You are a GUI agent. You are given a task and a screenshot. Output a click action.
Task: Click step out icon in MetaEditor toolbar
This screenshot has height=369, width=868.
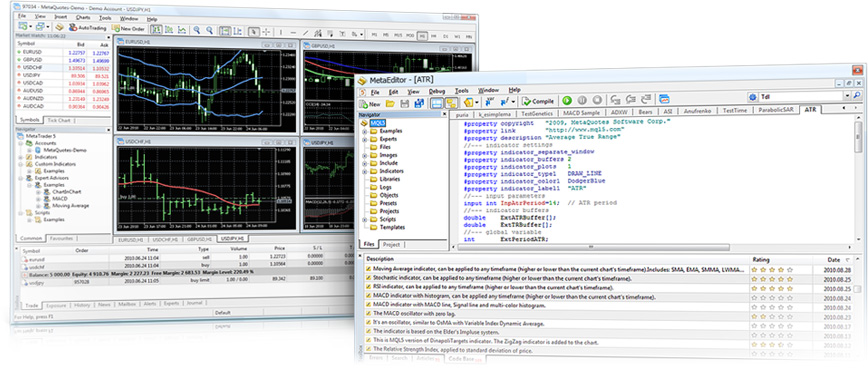(x=645, y=99)
